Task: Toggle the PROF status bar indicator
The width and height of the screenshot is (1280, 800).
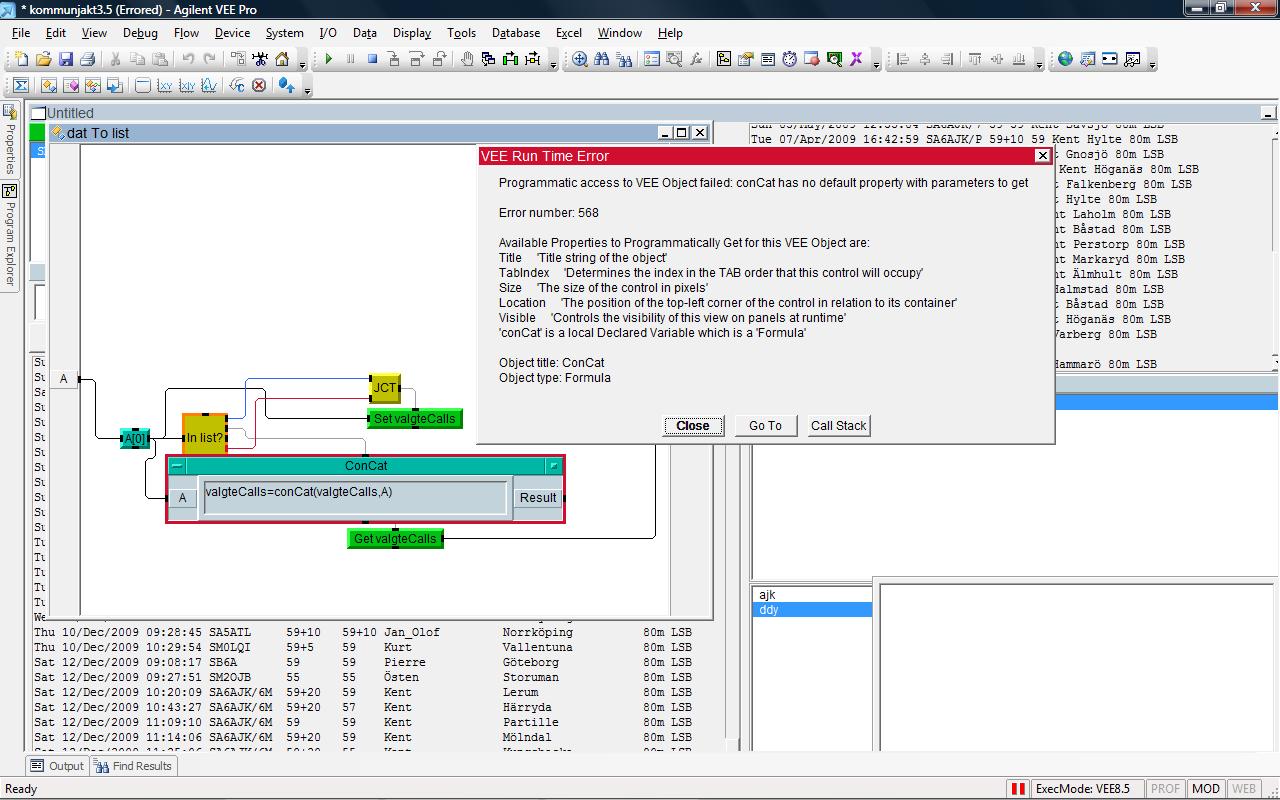Action: tap(1164, 788)
